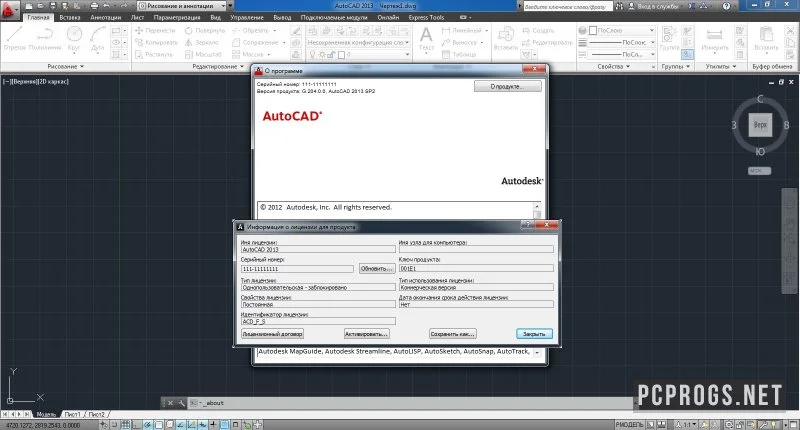The image size is (800, 430).
Task: Open the ПоСлою color dropdown
Action: [622, 31]
